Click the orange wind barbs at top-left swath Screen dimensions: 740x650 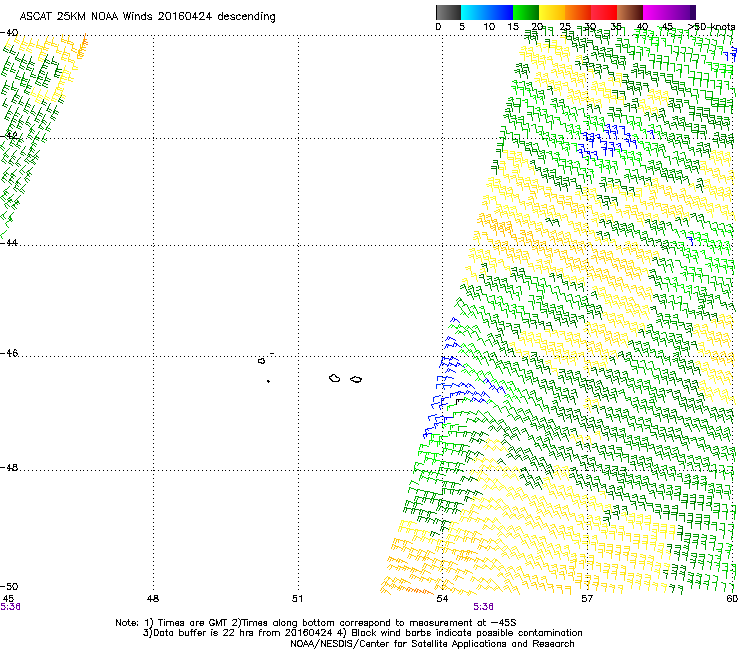click(x=83, y=46)
